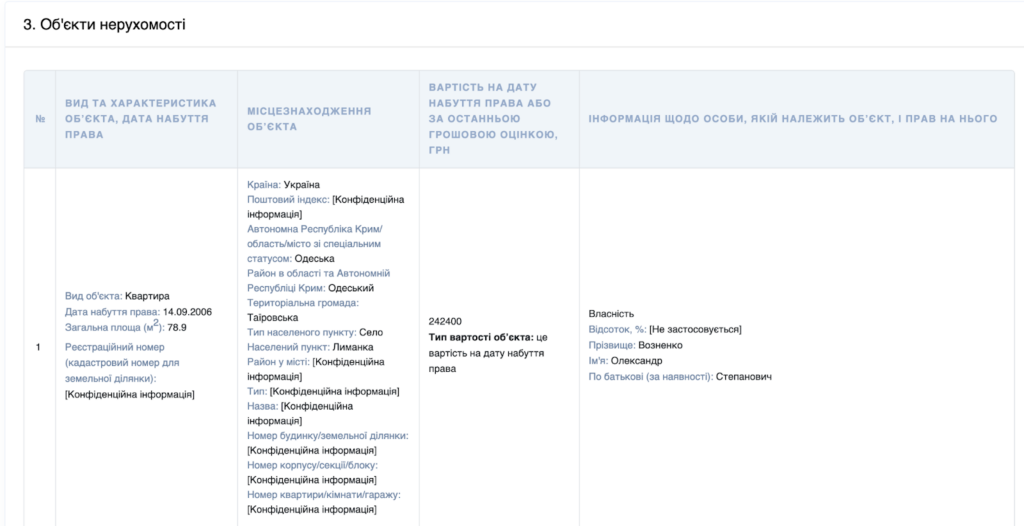Click the «Інформація щодо особи» column header

tap(792, 118)
